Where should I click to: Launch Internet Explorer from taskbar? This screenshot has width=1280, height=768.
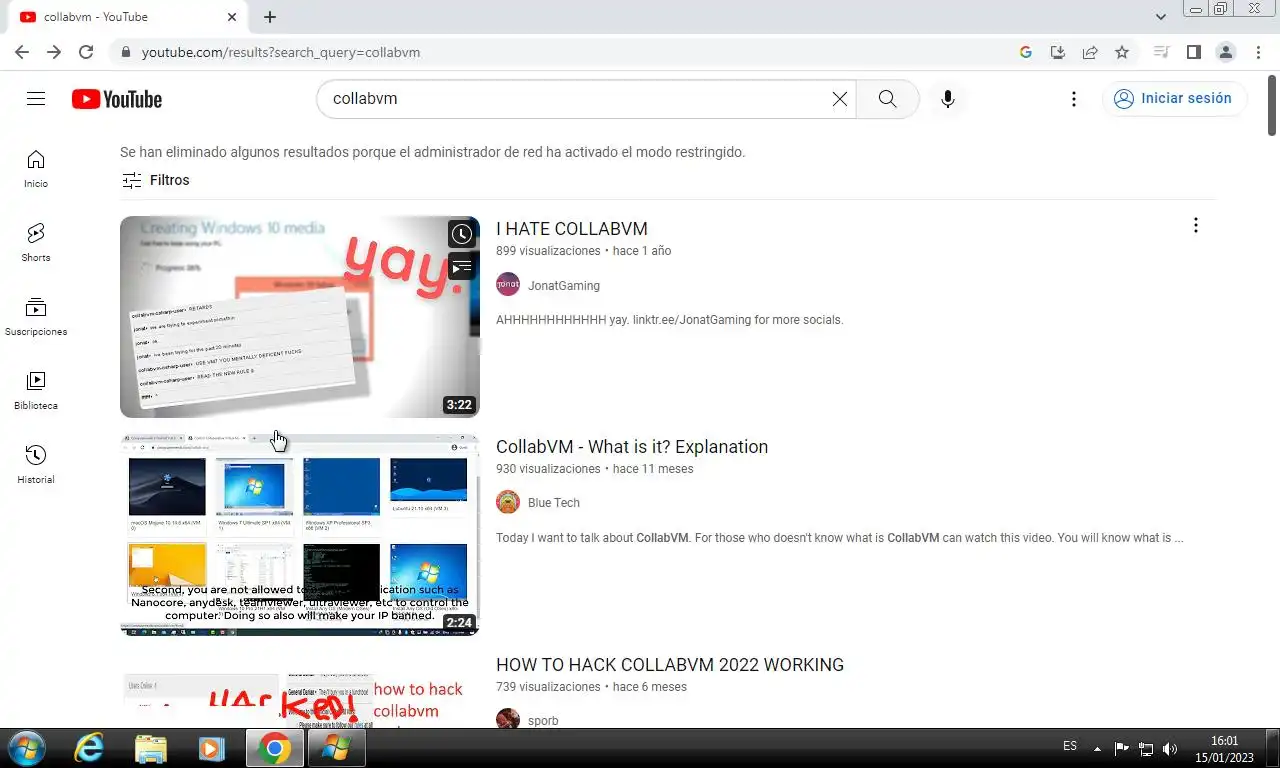coord(90,748)
